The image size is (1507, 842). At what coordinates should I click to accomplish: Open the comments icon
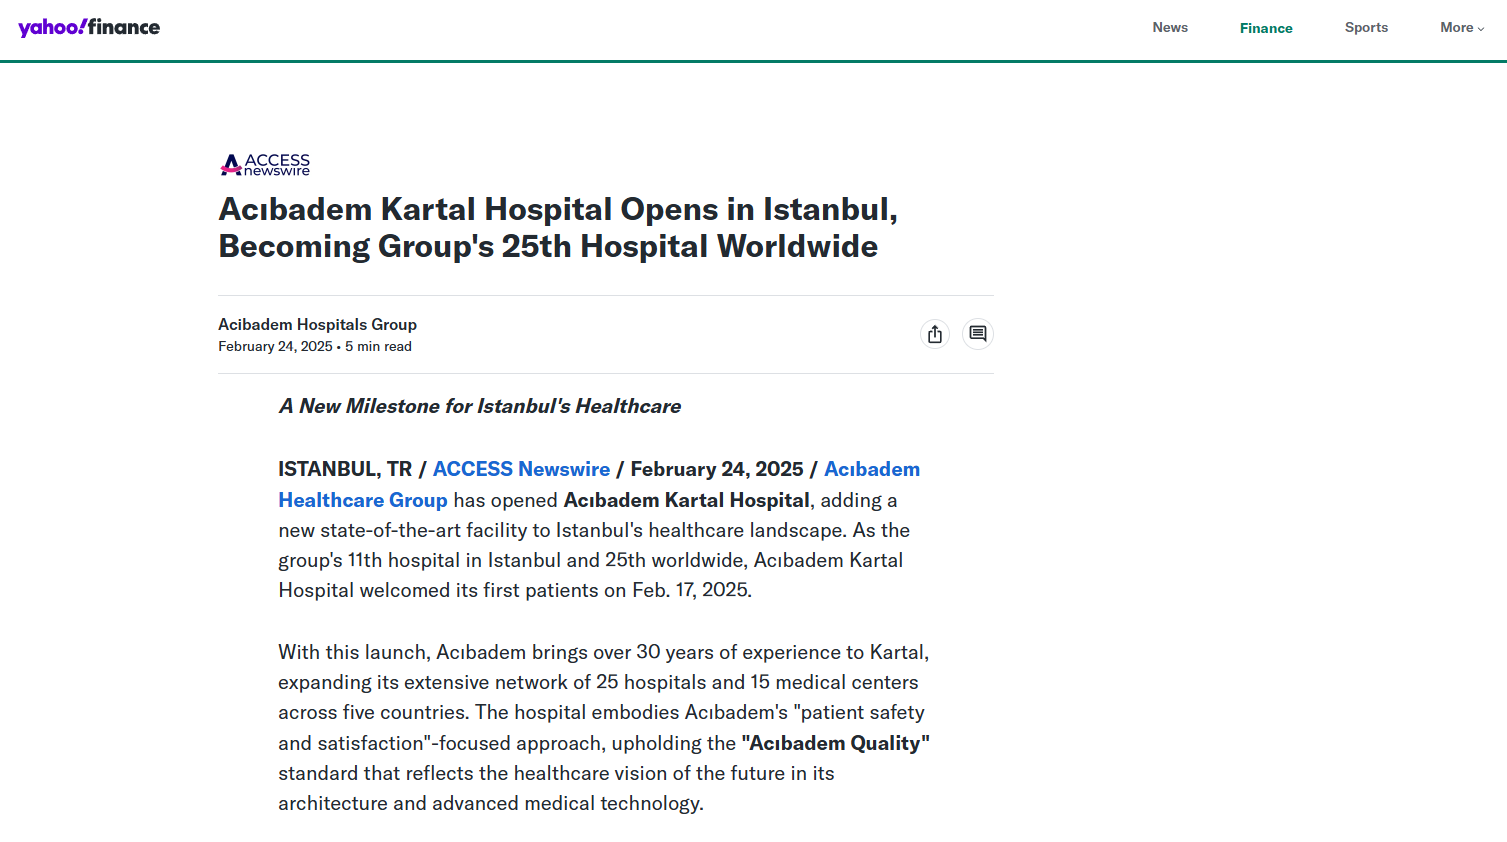click(x=978, y=334)
